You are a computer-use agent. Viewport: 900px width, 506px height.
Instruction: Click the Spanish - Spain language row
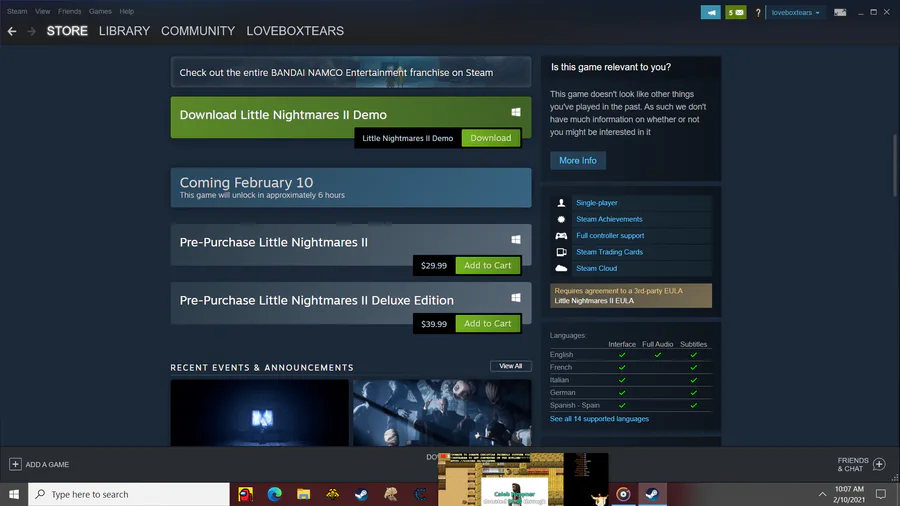pyautogui.click(x=630, y=405)
